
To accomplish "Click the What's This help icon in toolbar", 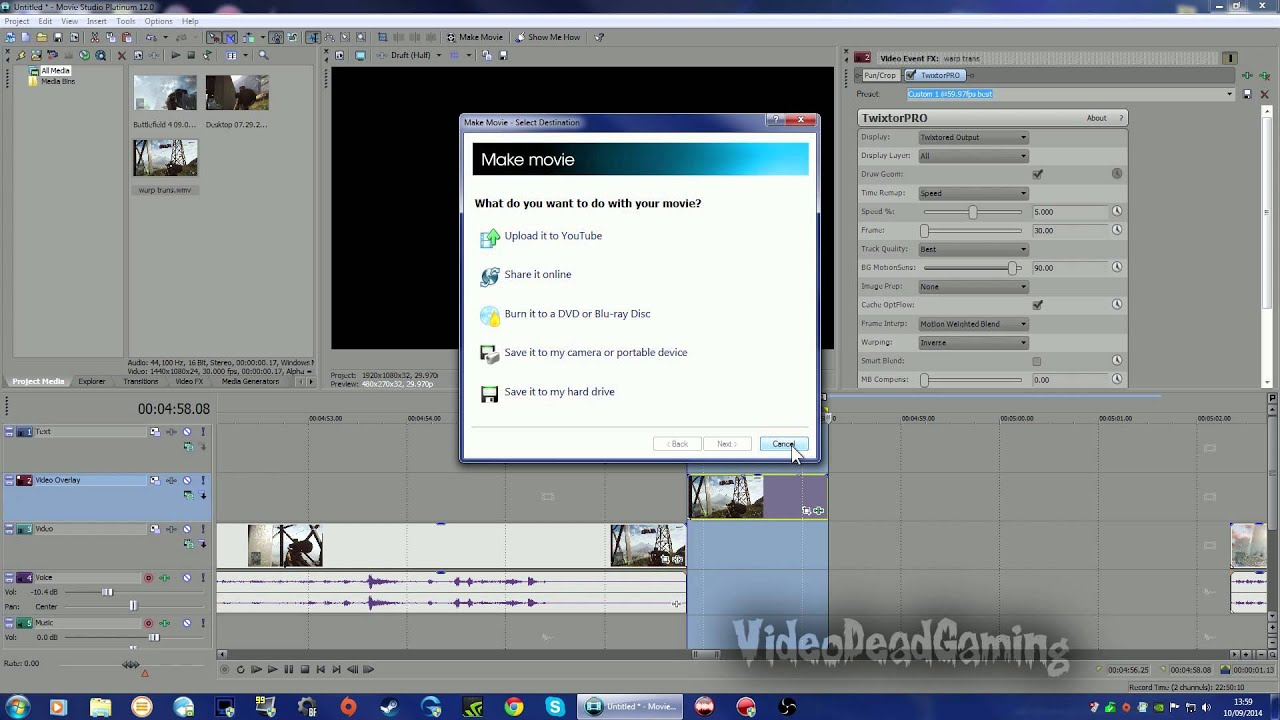I will click(599, 37).
